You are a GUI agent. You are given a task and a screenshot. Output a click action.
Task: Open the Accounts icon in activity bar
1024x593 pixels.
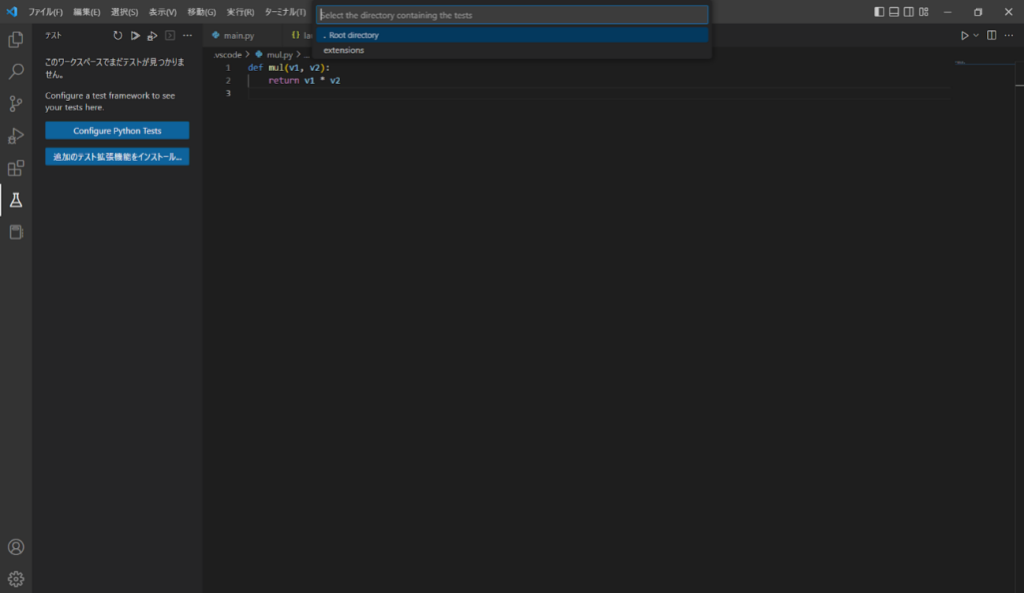coord(16,547)
